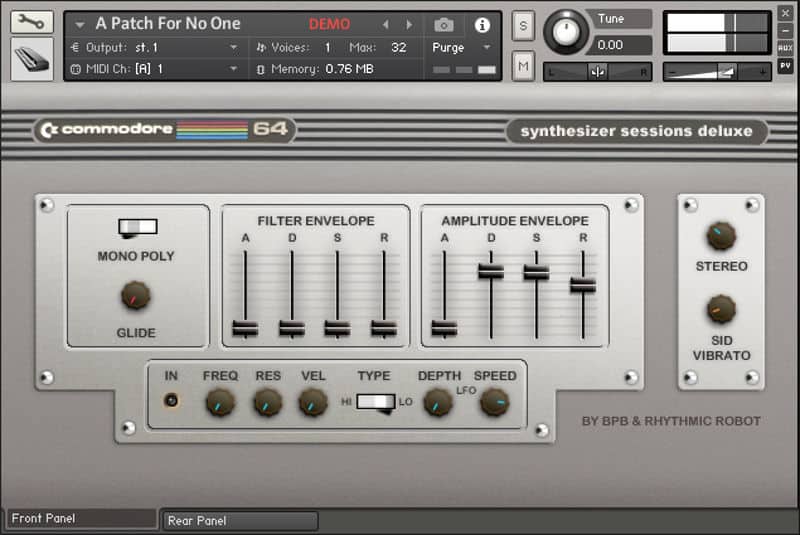Solo the instrument with S button
This screenshot has width=800, height=535.
pyautogui.click(x=522, y=27)
